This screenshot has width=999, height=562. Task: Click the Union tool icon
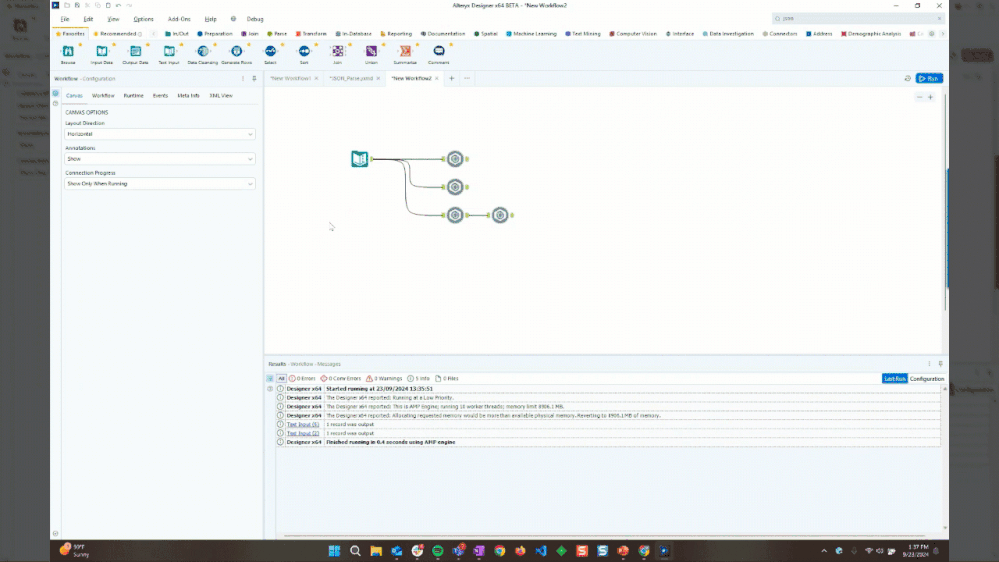pos(371,52)
